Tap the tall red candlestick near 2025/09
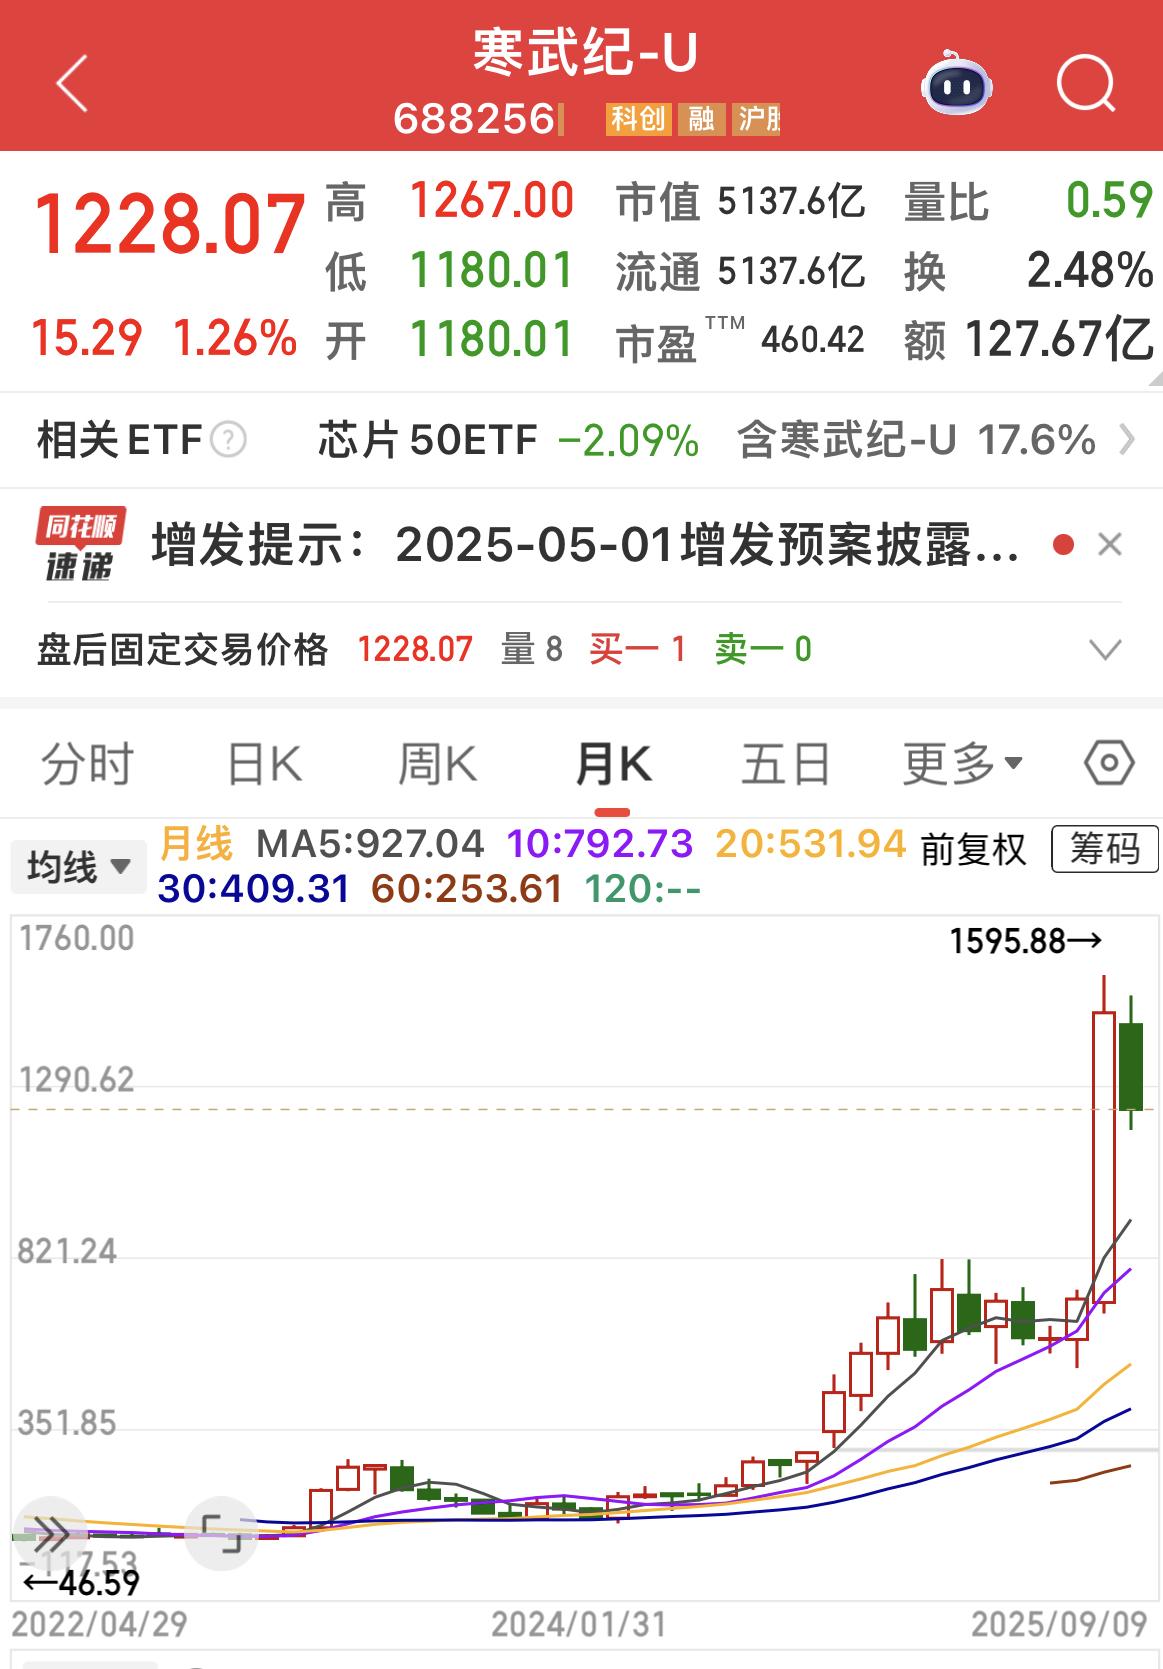The image size is (1163, 1669). (x=1104, y=1157)
